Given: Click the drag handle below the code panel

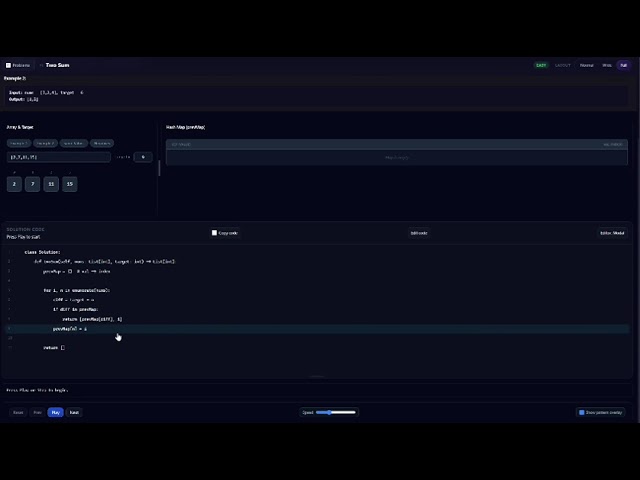Looking at the screenshot, I should (317, 376).
